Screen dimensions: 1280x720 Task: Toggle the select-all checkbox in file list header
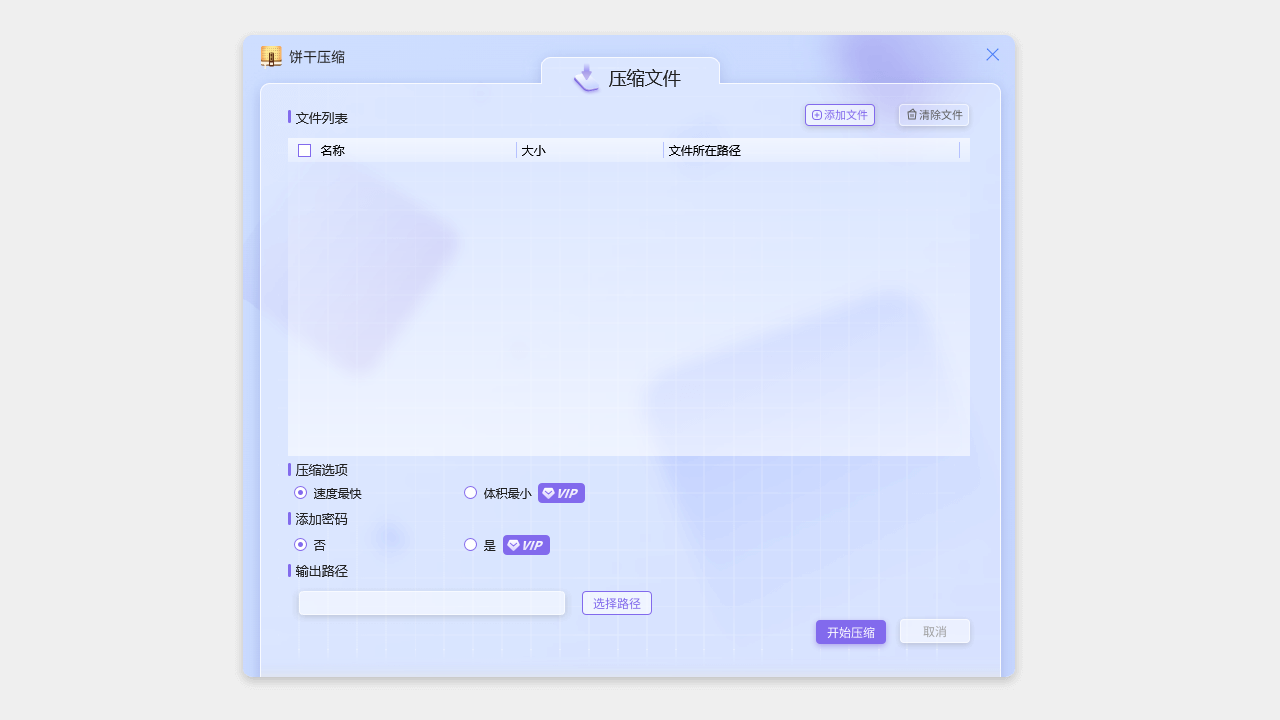coord(304,149)
